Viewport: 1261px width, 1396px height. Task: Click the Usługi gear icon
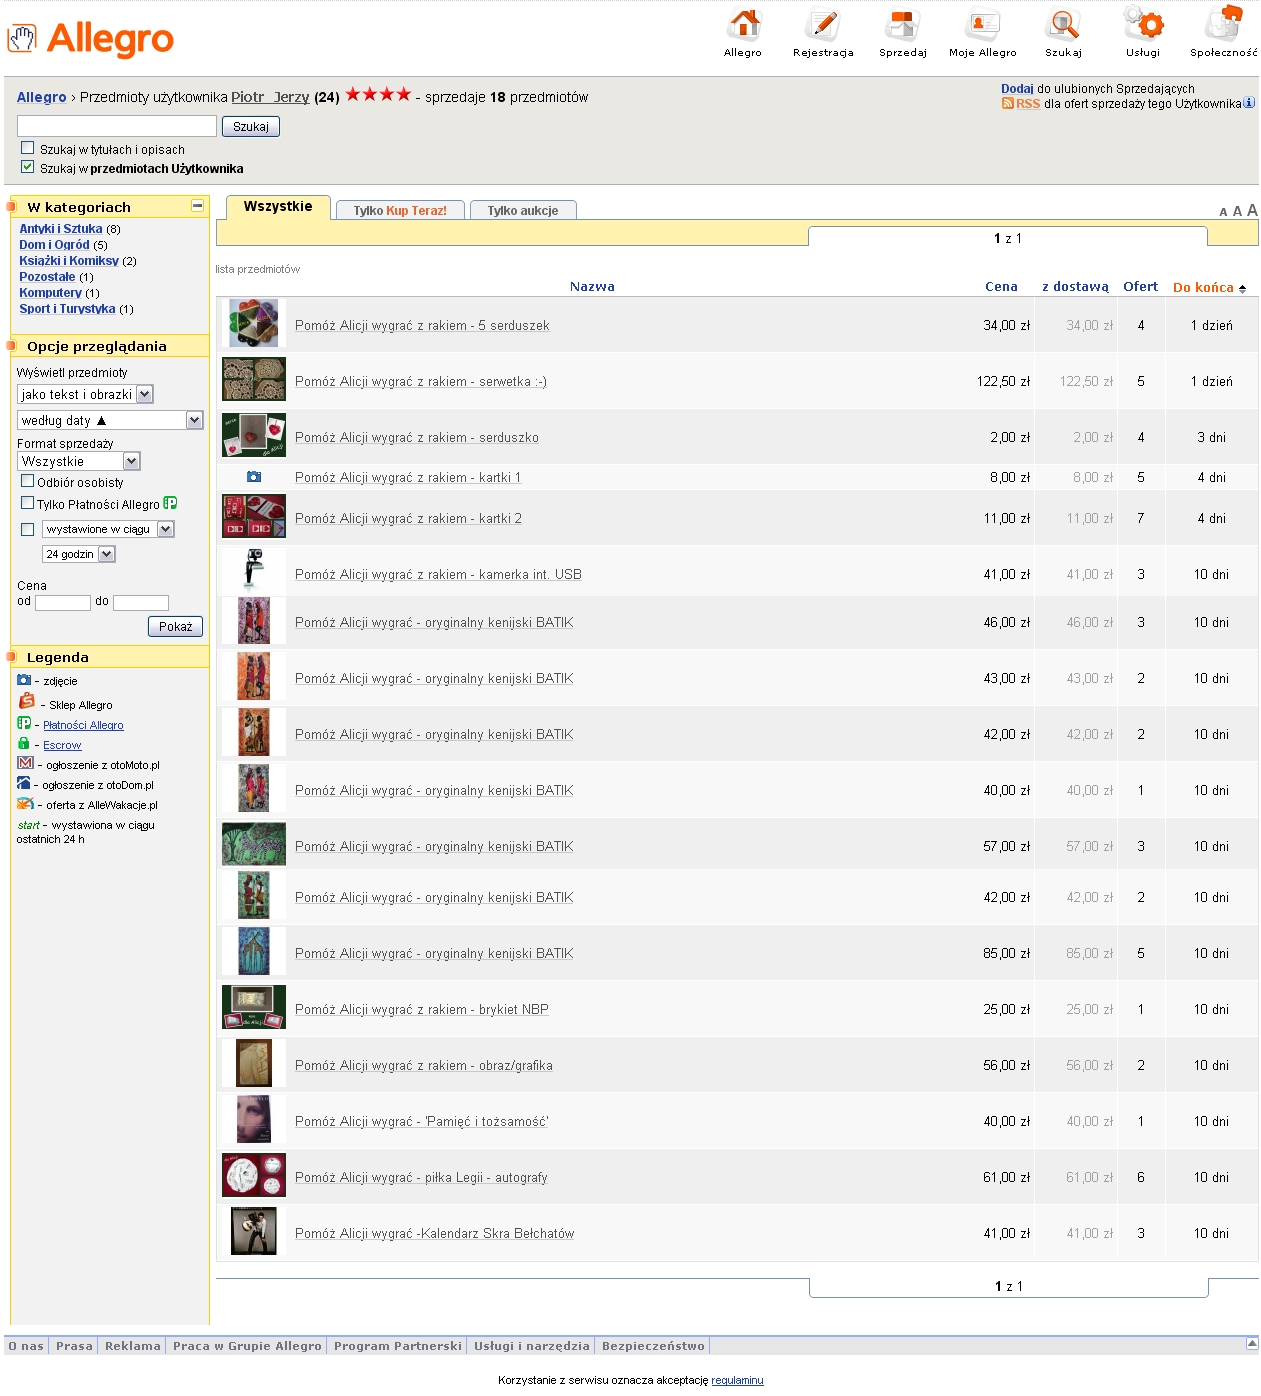tap(1142, 24)
